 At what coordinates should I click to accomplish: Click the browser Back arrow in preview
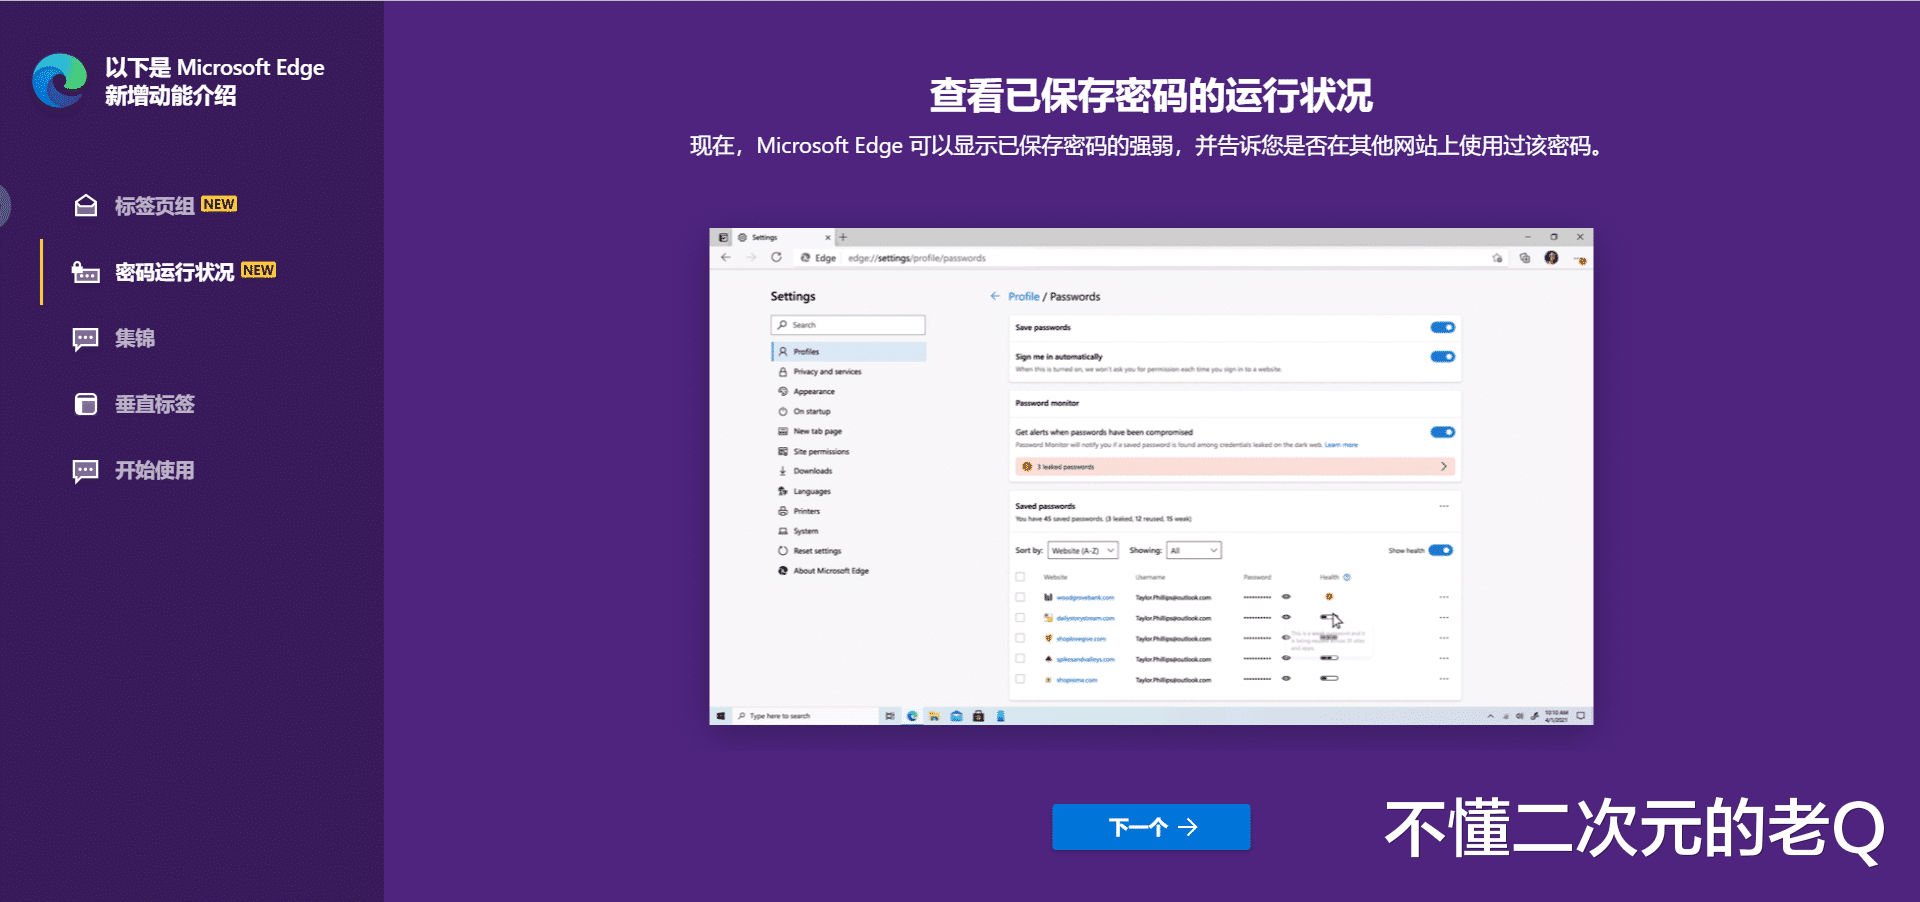(x=726, y=258)
